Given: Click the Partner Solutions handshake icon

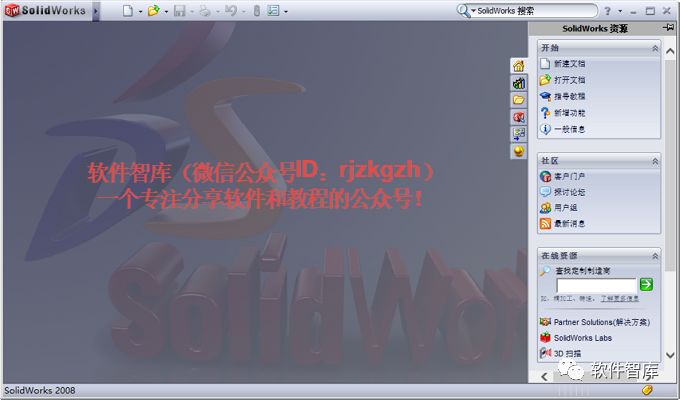Looking at the screenshot, I should tap(545, 322).
